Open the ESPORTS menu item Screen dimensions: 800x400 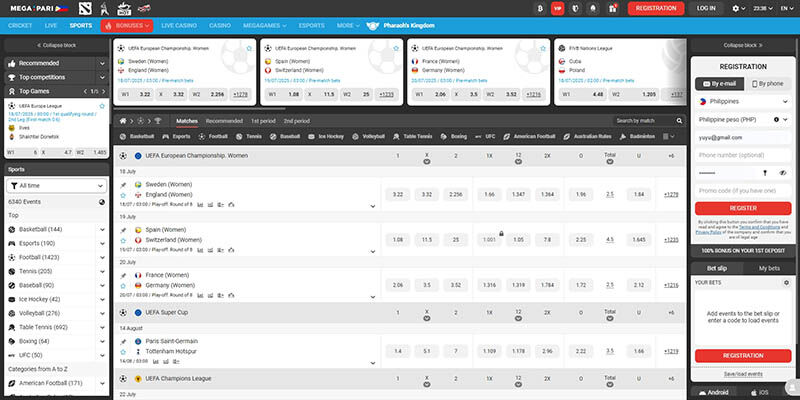pyautogui.click(x=311, y=26)
